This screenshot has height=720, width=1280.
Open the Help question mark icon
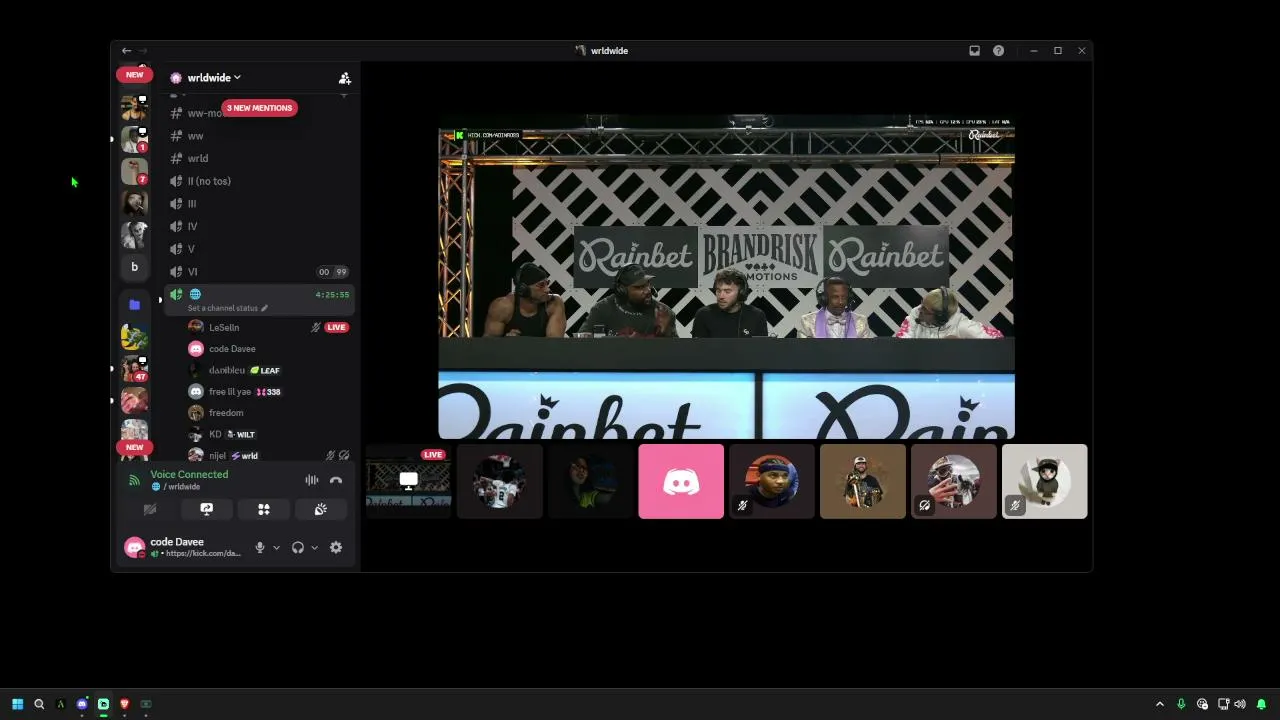pyautogui.click(x=998, y=51)
